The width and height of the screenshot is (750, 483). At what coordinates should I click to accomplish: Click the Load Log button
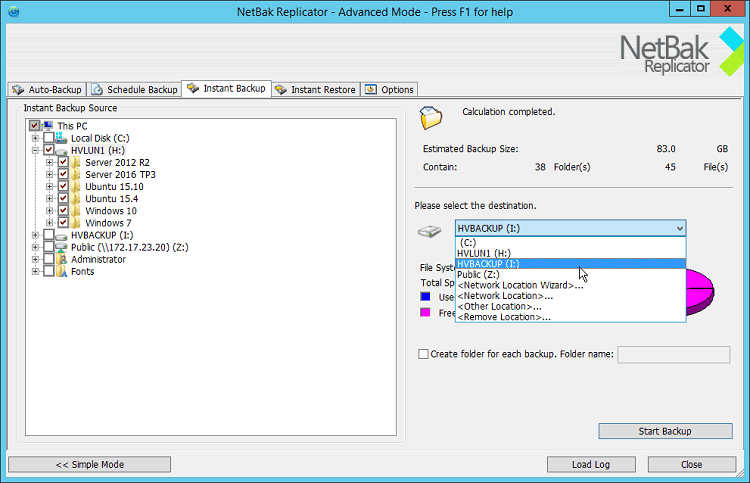pos(591,465)
